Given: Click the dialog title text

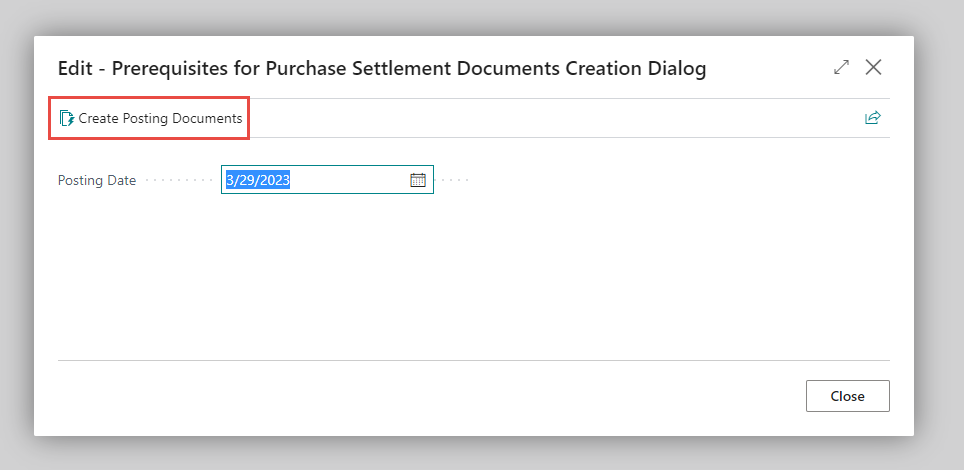Looking at the screenshot, I should click(380, 68).
